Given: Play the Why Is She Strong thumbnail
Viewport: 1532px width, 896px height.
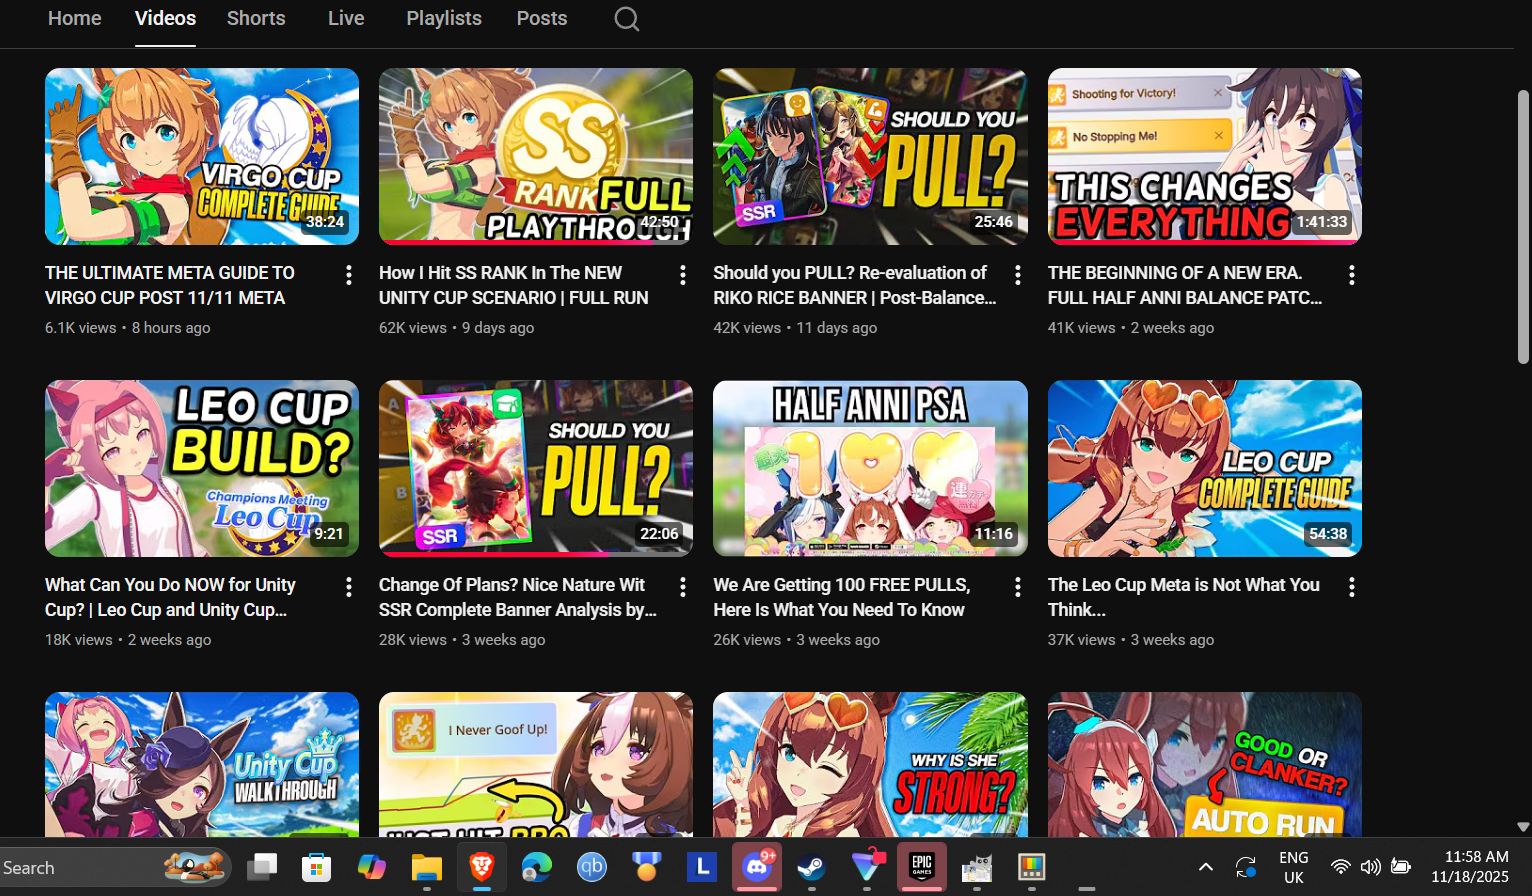Looking at the screenshot, I should point(870,764).
